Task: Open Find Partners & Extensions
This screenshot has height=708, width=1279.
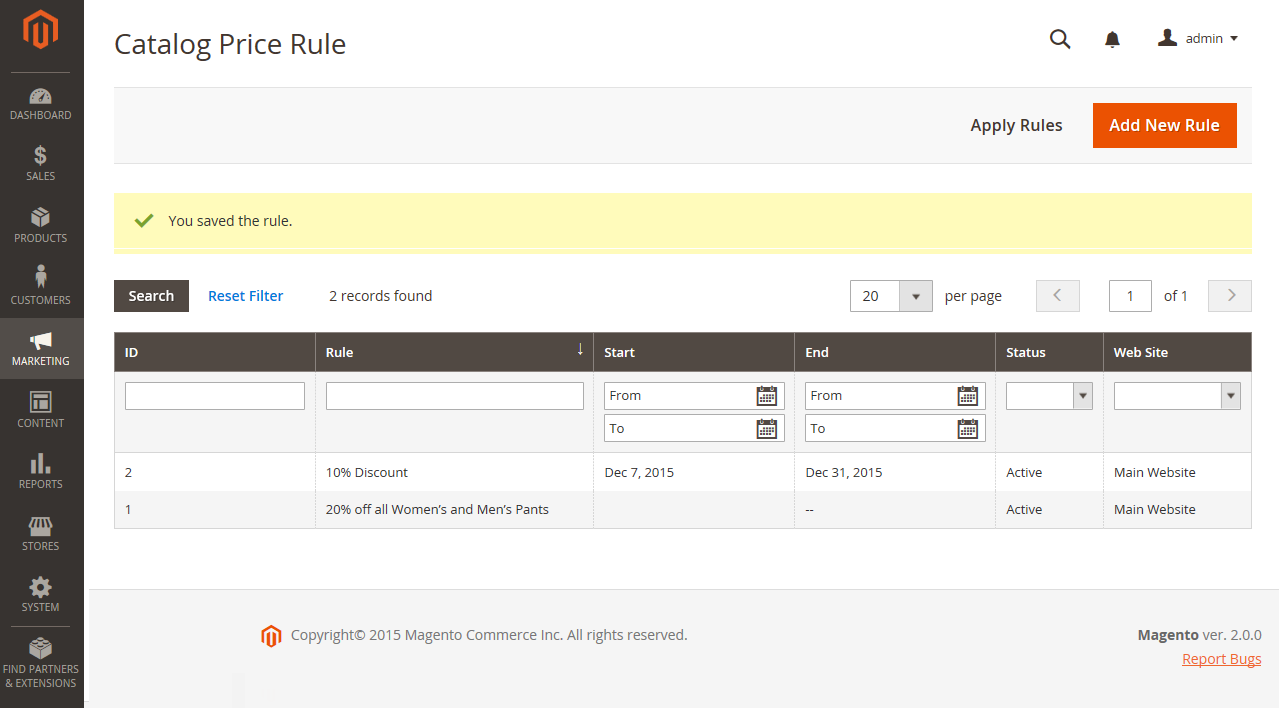Action: click(41, 663)
